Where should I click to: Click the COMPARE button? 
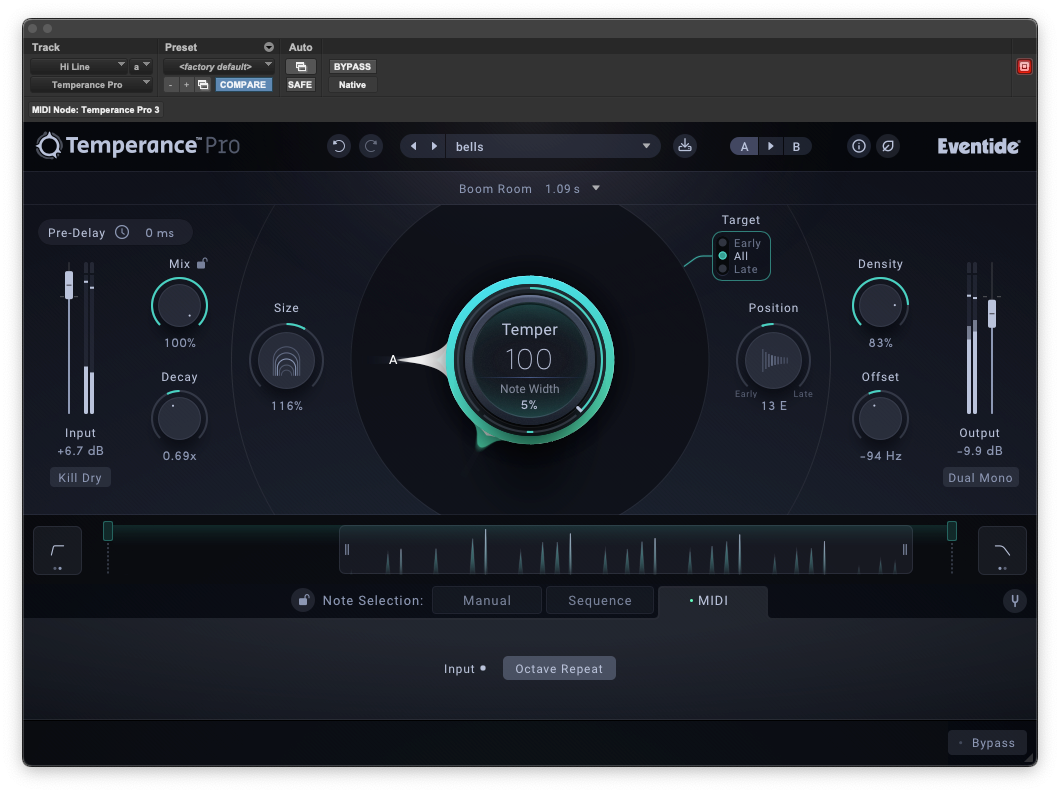pos(243,85)
